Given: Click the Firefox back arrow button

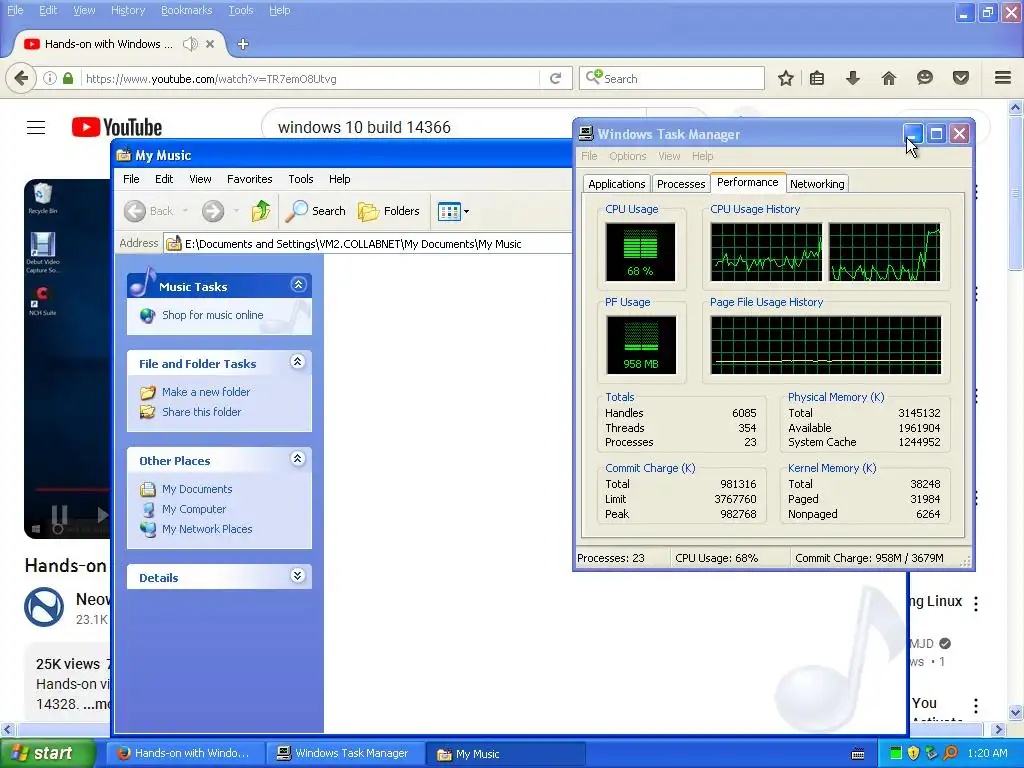Looking at the screenshot, I should pos(21,78).
